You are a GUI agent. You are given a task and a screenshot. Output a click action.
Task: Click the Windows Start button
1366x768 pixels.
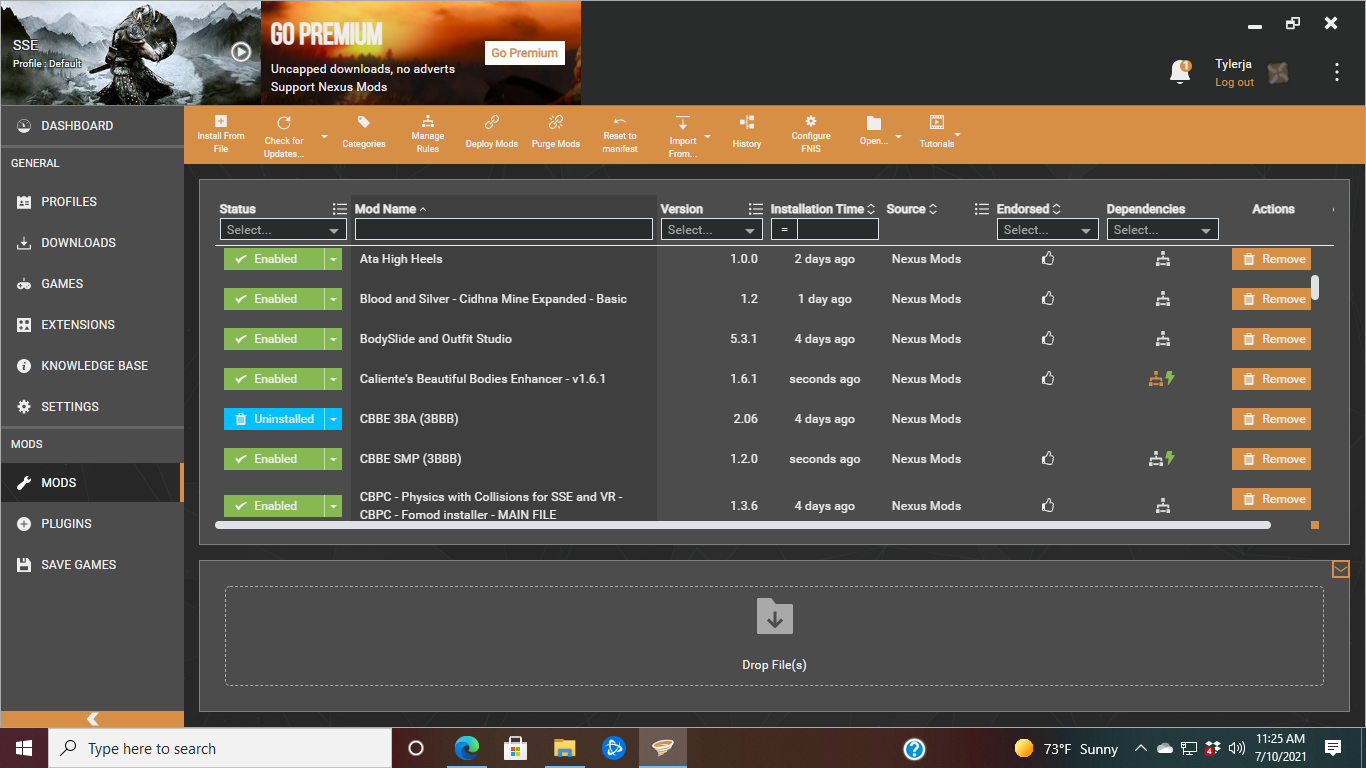[24, 748]
